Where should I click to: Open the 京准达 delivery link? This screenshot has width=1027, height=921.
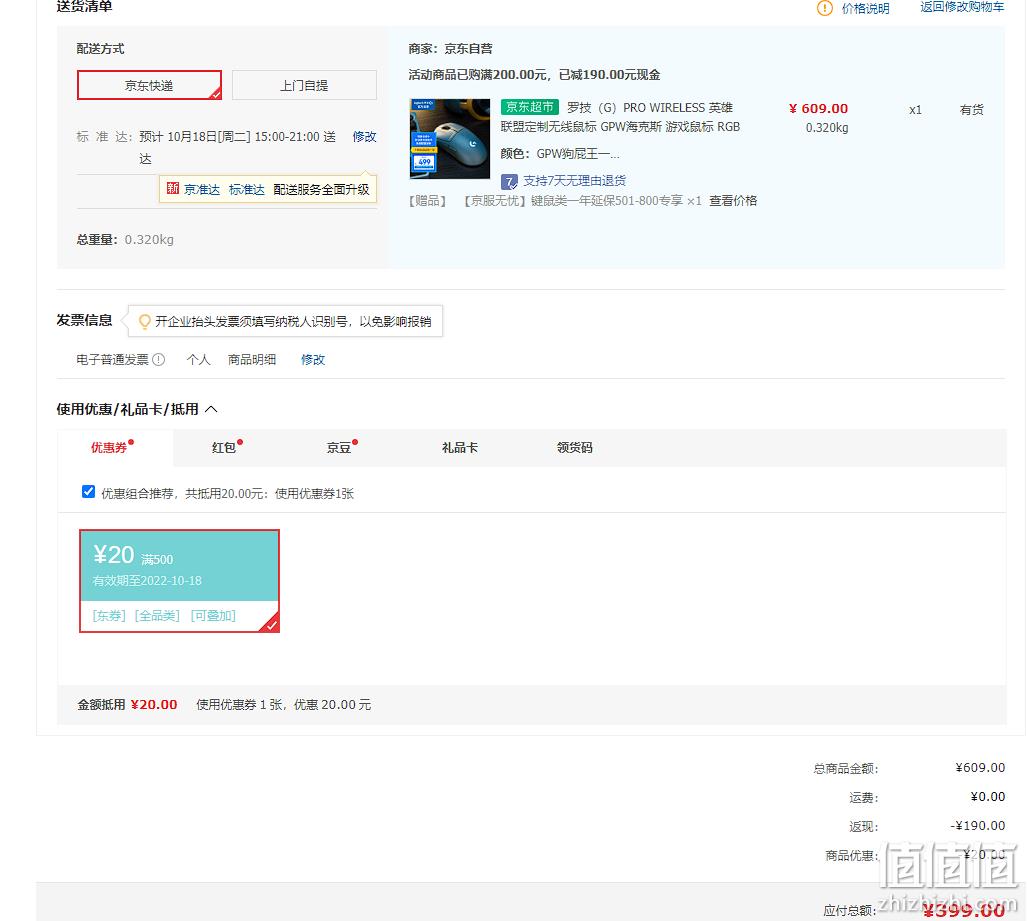point(202,189)
